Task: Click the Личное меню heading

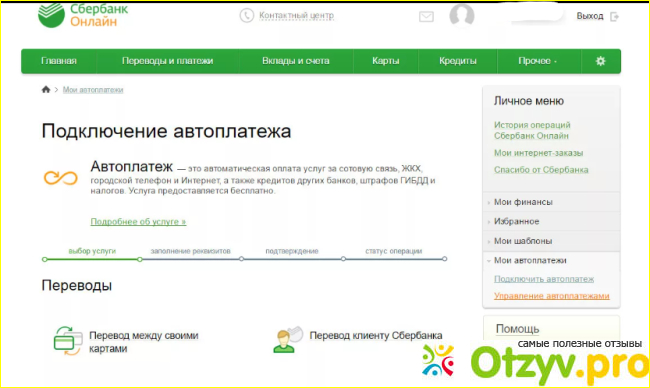Action: coord(529,101)
